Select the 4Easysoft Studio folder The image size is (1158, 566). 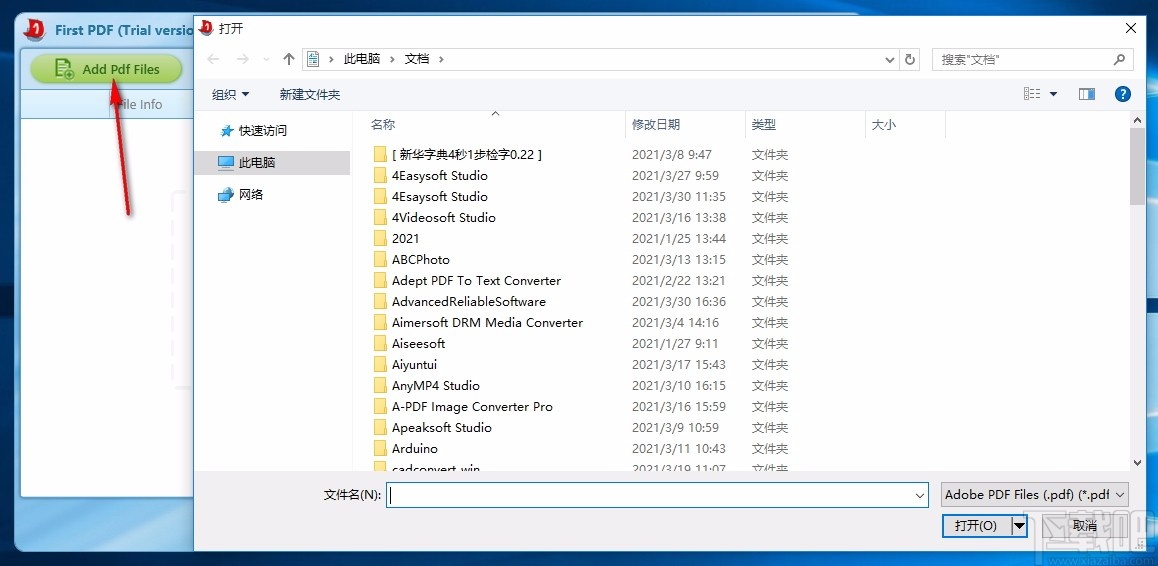click(439, 176)
